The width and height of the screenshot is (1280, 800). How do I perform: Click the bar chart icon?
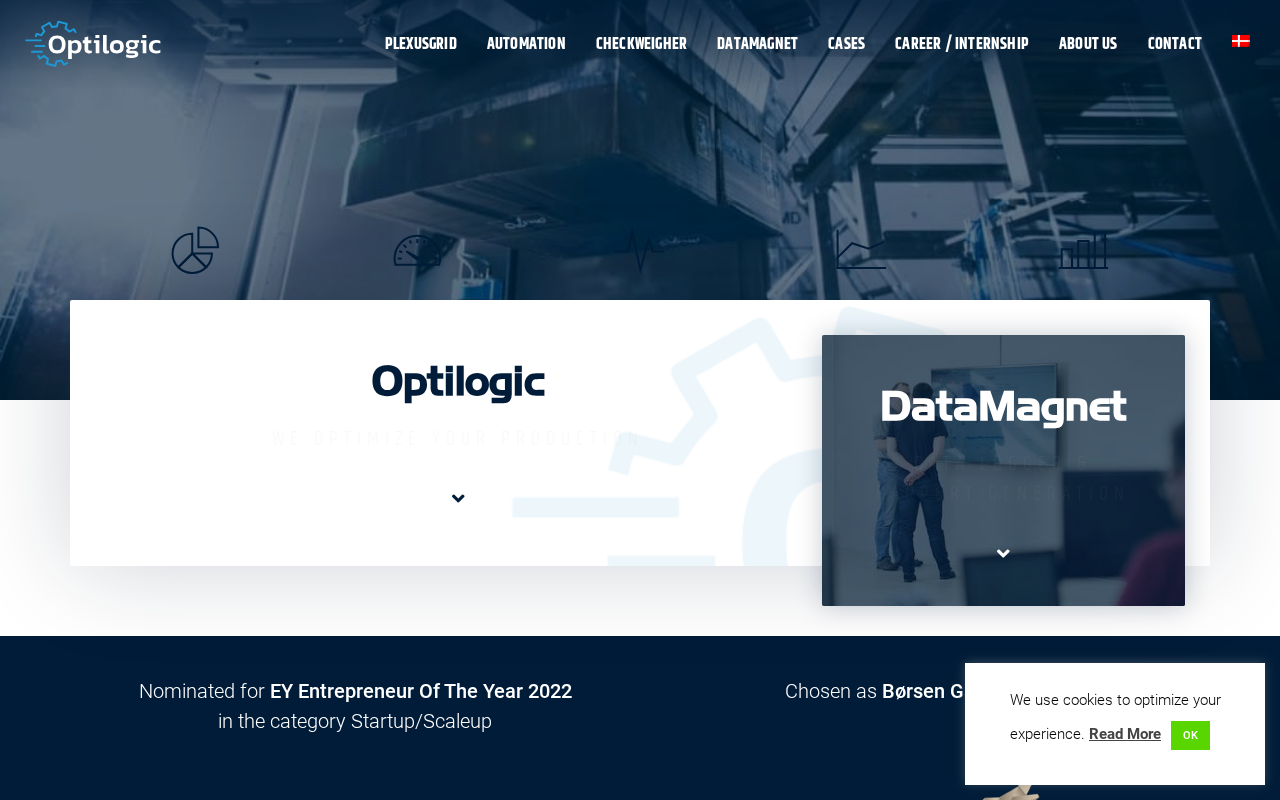click(1084, 251)
